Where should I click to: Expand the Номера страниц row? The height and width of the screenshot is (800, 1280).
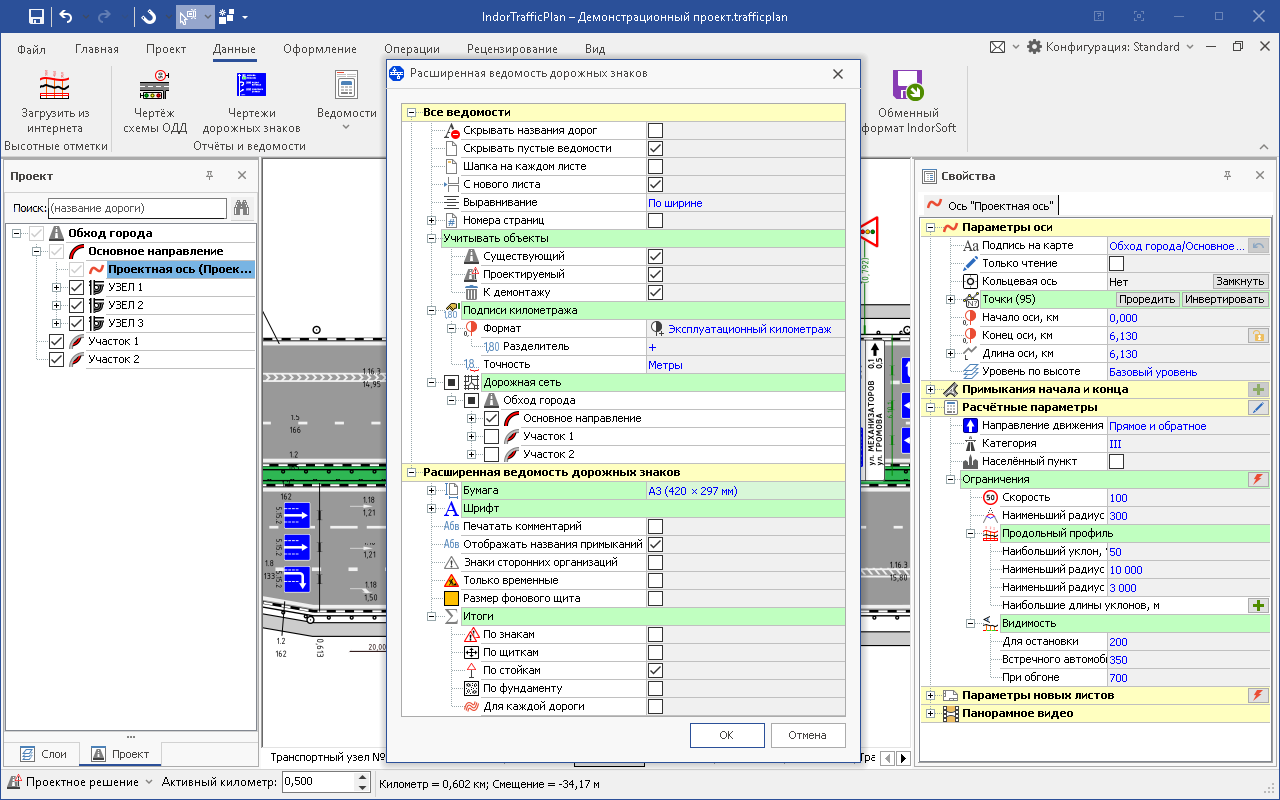431,220
